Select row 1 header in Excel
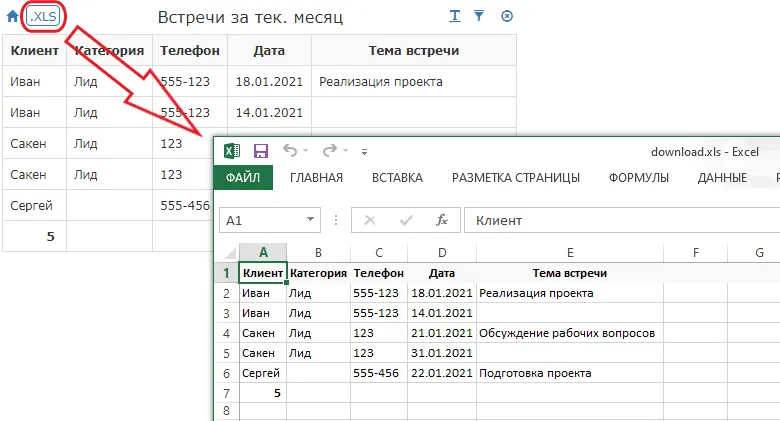This screenshot has height=421, width=780. coord(227,273)
